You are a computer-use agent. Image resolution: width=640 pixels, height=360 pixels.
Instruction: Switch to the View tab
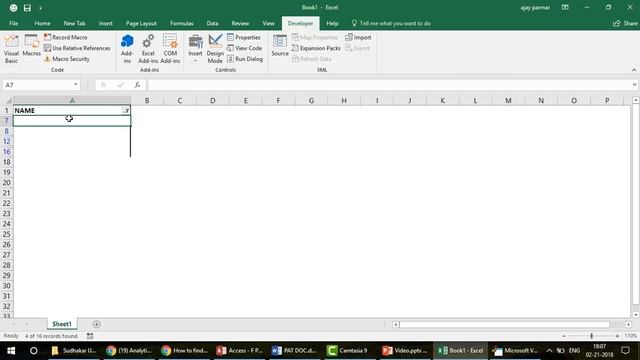pyautogui.click(x=268, y=23)
